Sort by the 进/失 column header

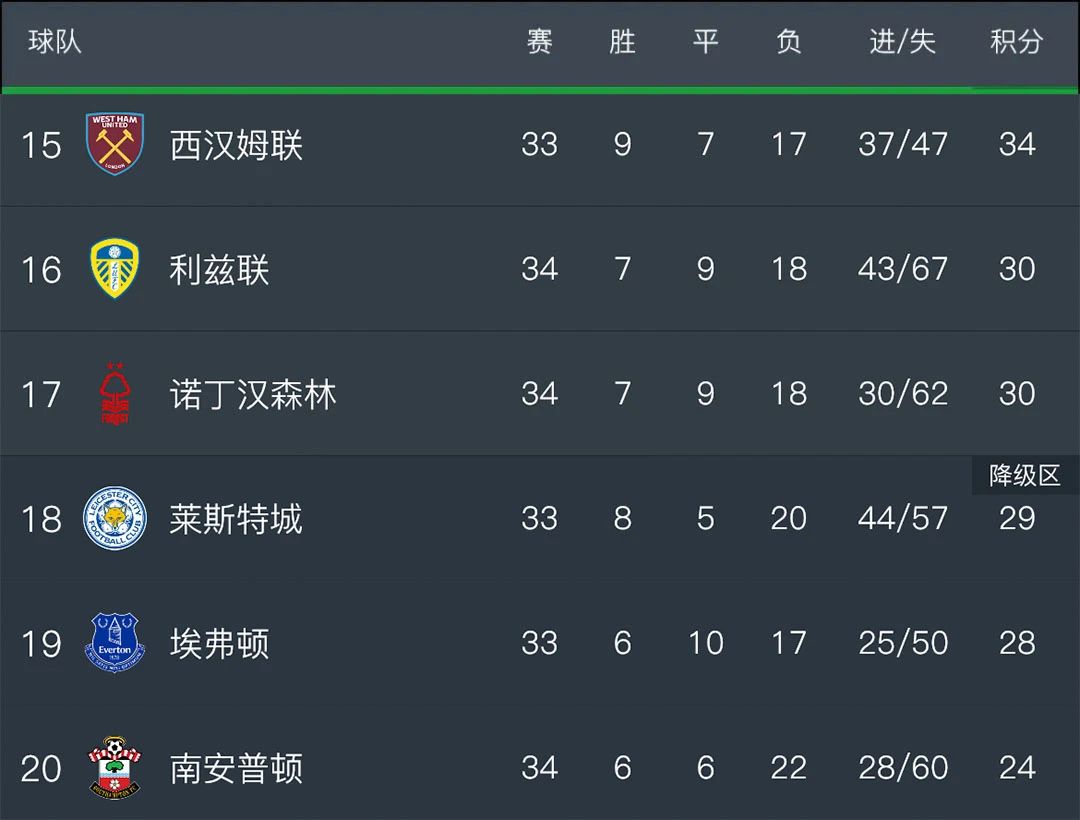(x=902, y=42)
